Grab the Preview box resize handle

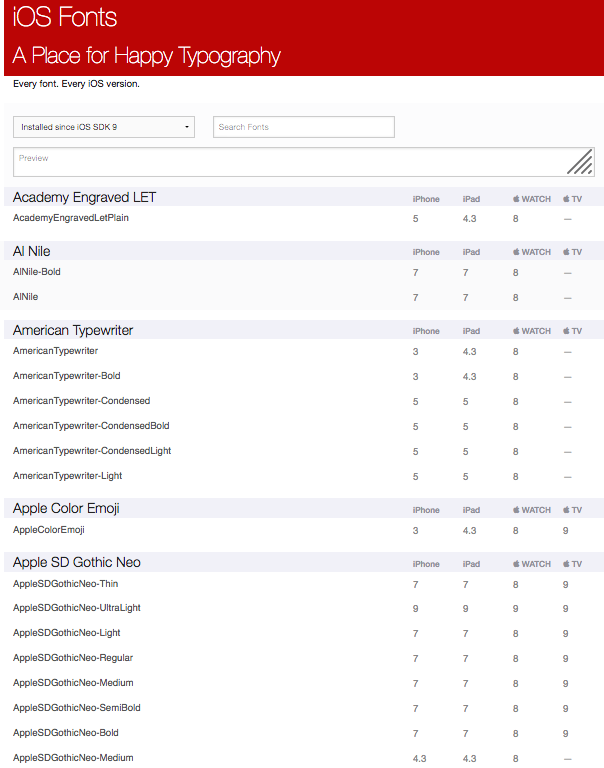[x=580, y=162]
